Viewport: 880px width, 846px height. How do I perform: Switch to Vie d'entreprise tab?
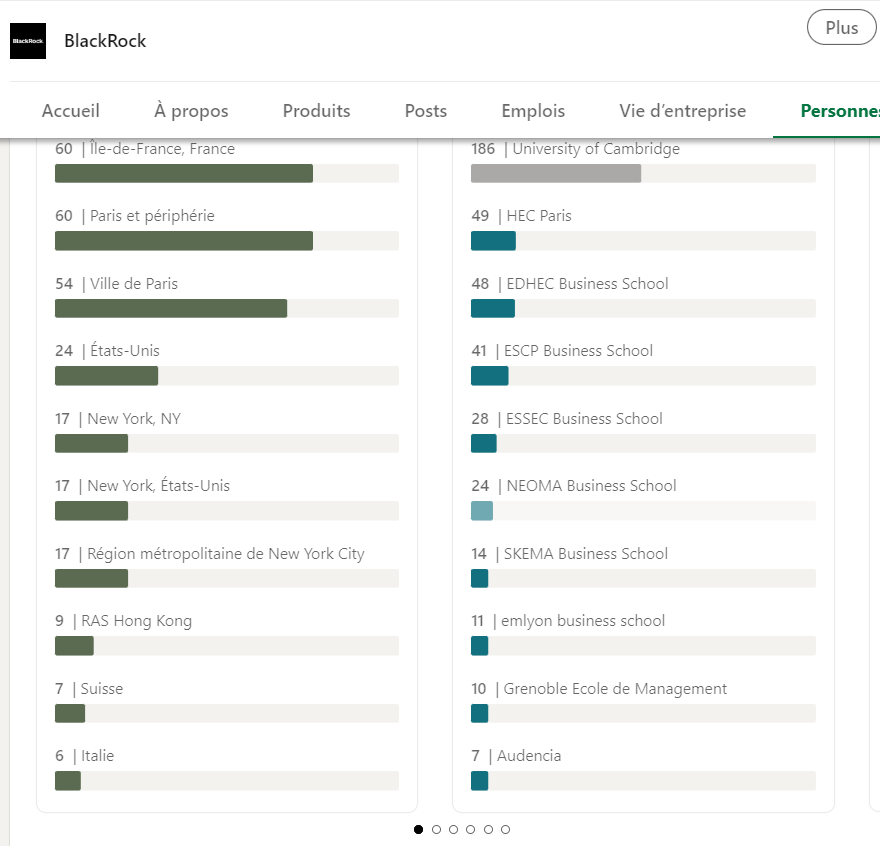pyautogui.click(x=682, y=111)
